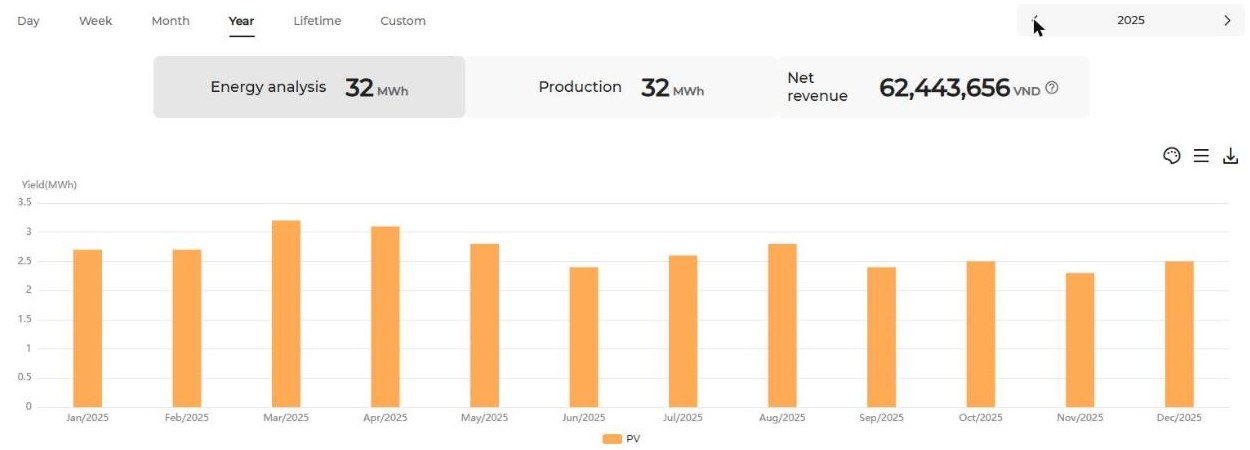
Task: Click the Dec/2025 bar
Action: (x=1180, y=334)
